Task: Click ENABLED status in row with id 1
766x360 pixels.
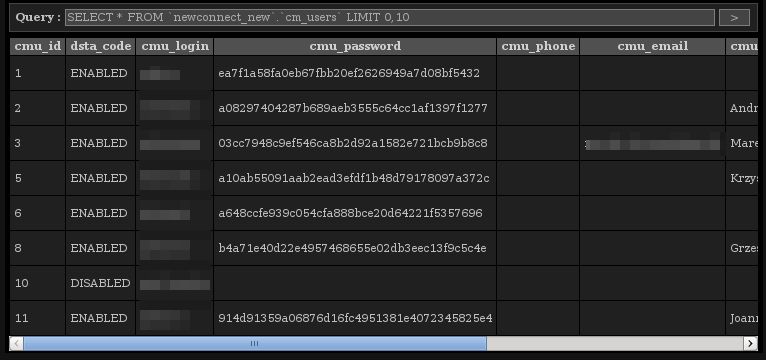Action: [x=99, y=73]
